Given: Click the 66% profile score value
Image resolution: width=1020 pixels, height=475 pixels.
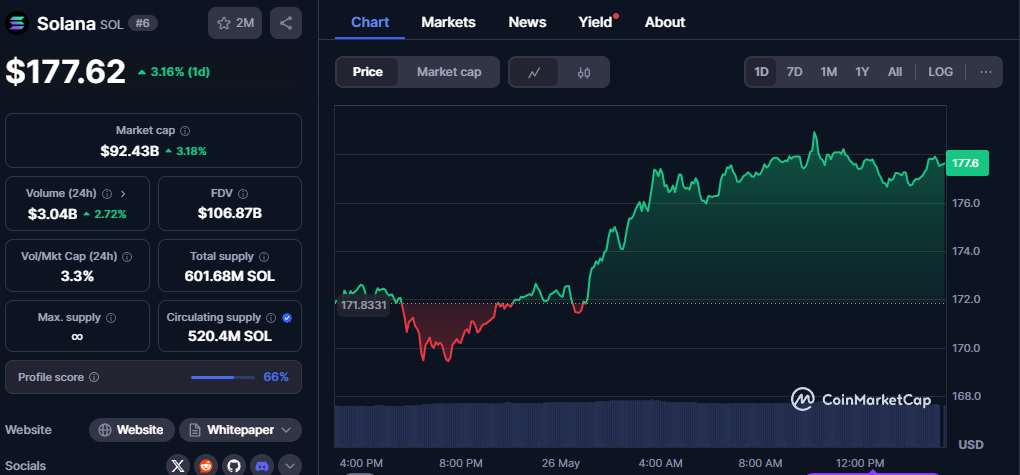Looking at the screenshot, I should click(276, 377).
